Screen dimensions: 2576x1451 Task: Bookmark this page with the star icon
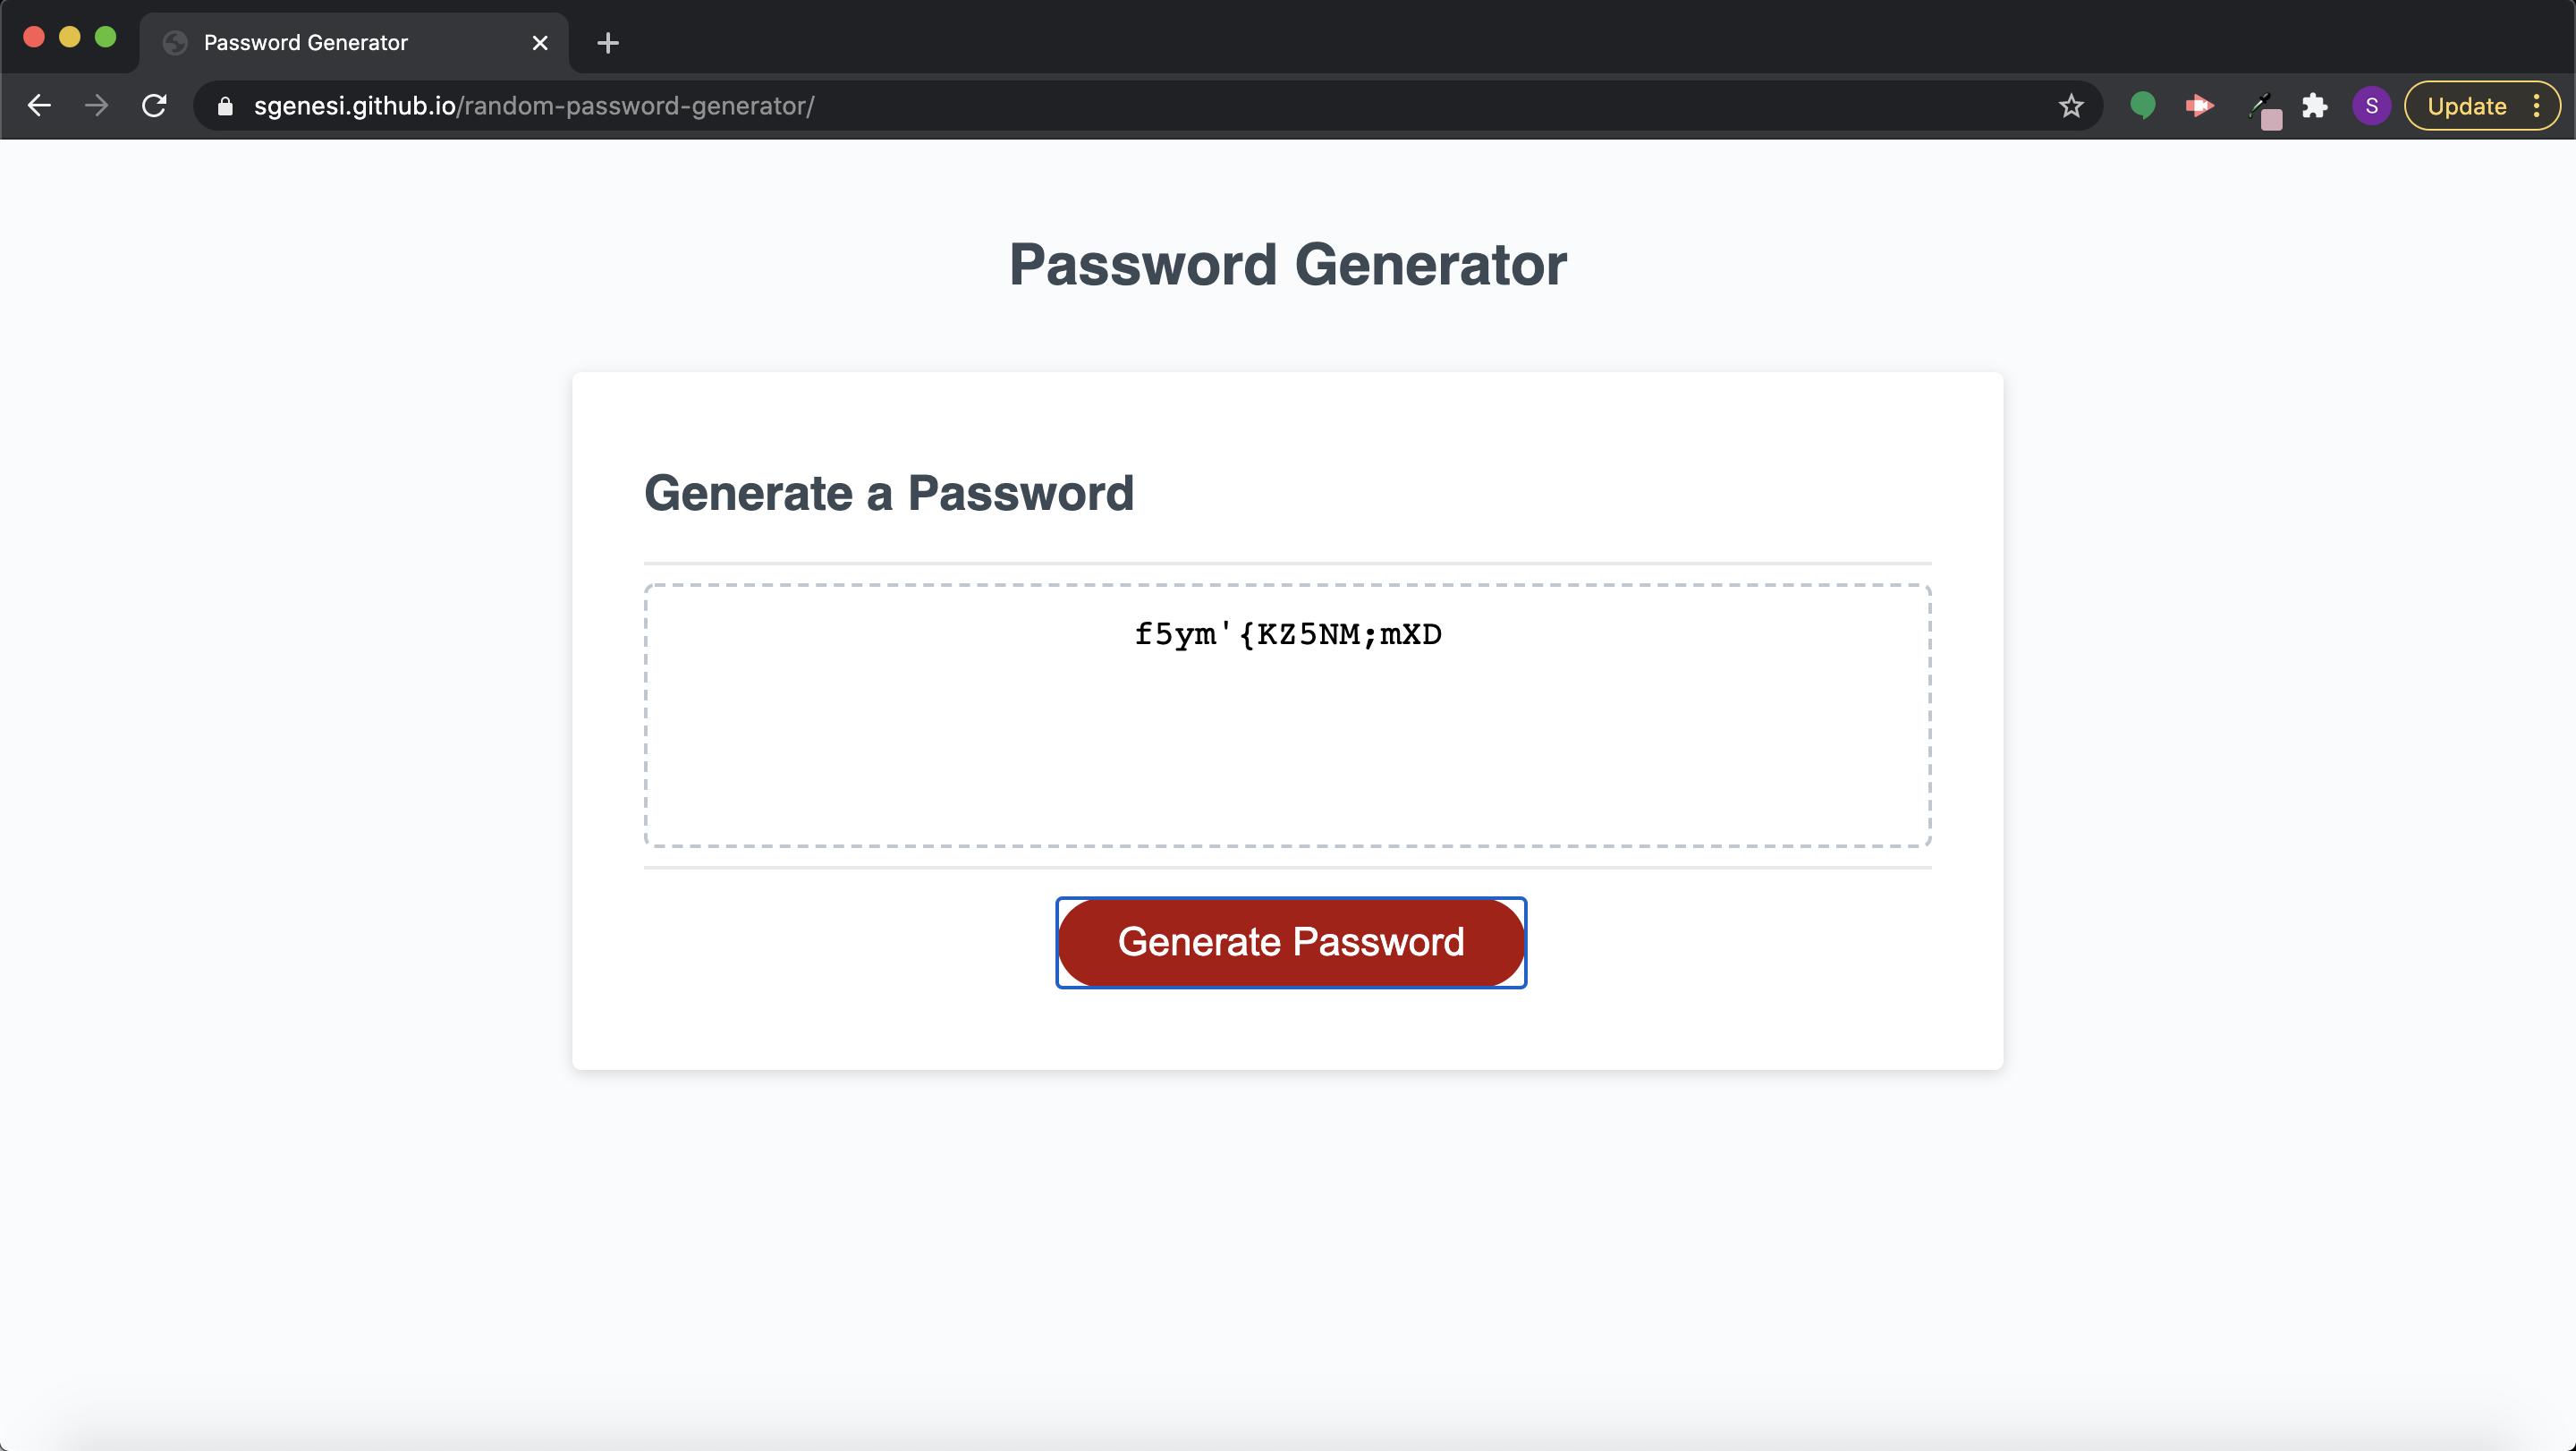click(x=2071, y=106)
